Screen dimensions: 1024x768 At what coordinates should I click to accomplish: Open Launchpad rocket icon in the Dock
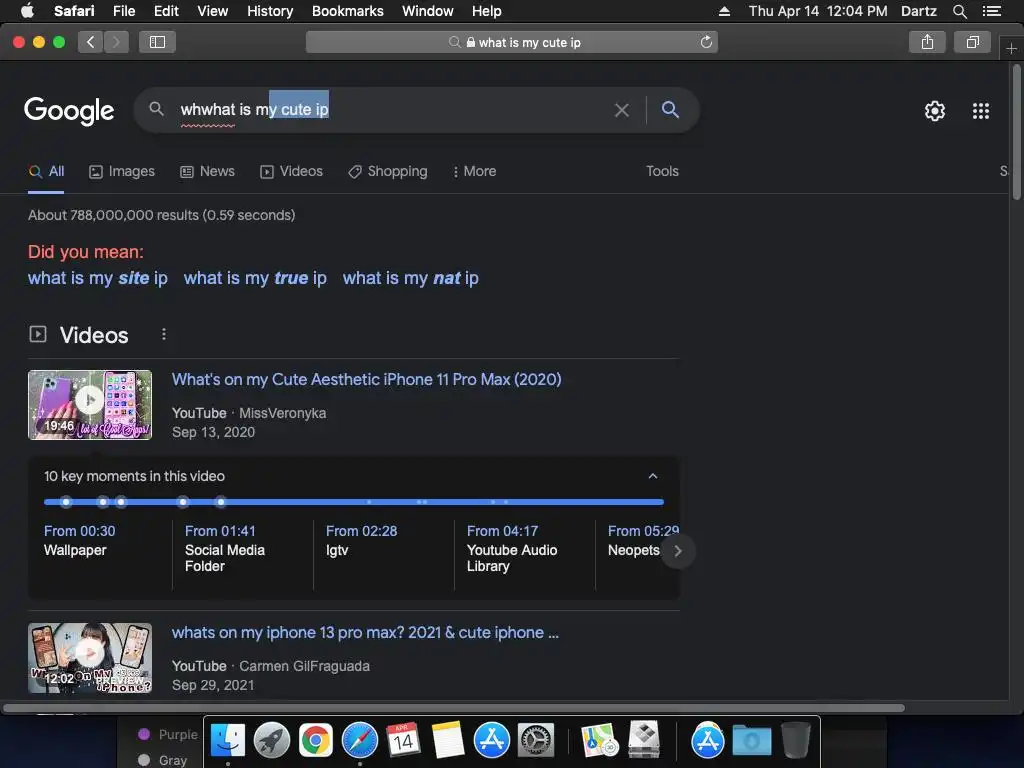click(272, 741)
